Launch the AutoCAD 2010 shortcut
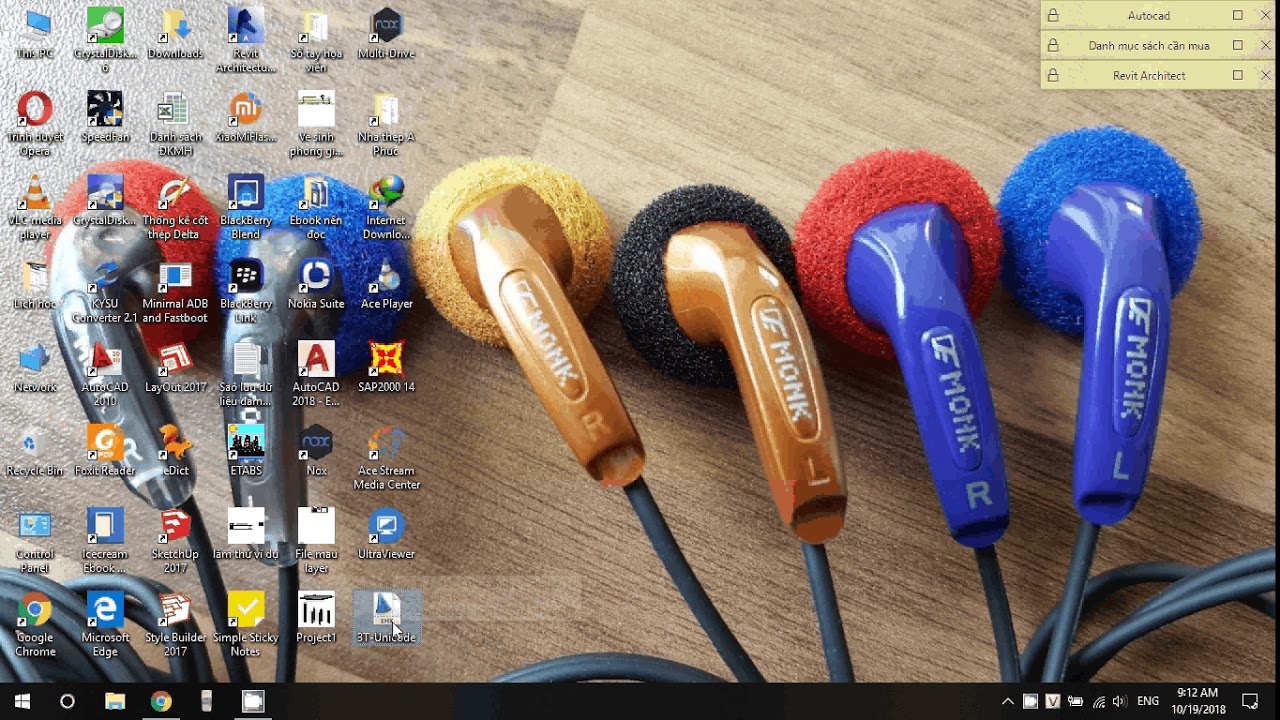 105,374
